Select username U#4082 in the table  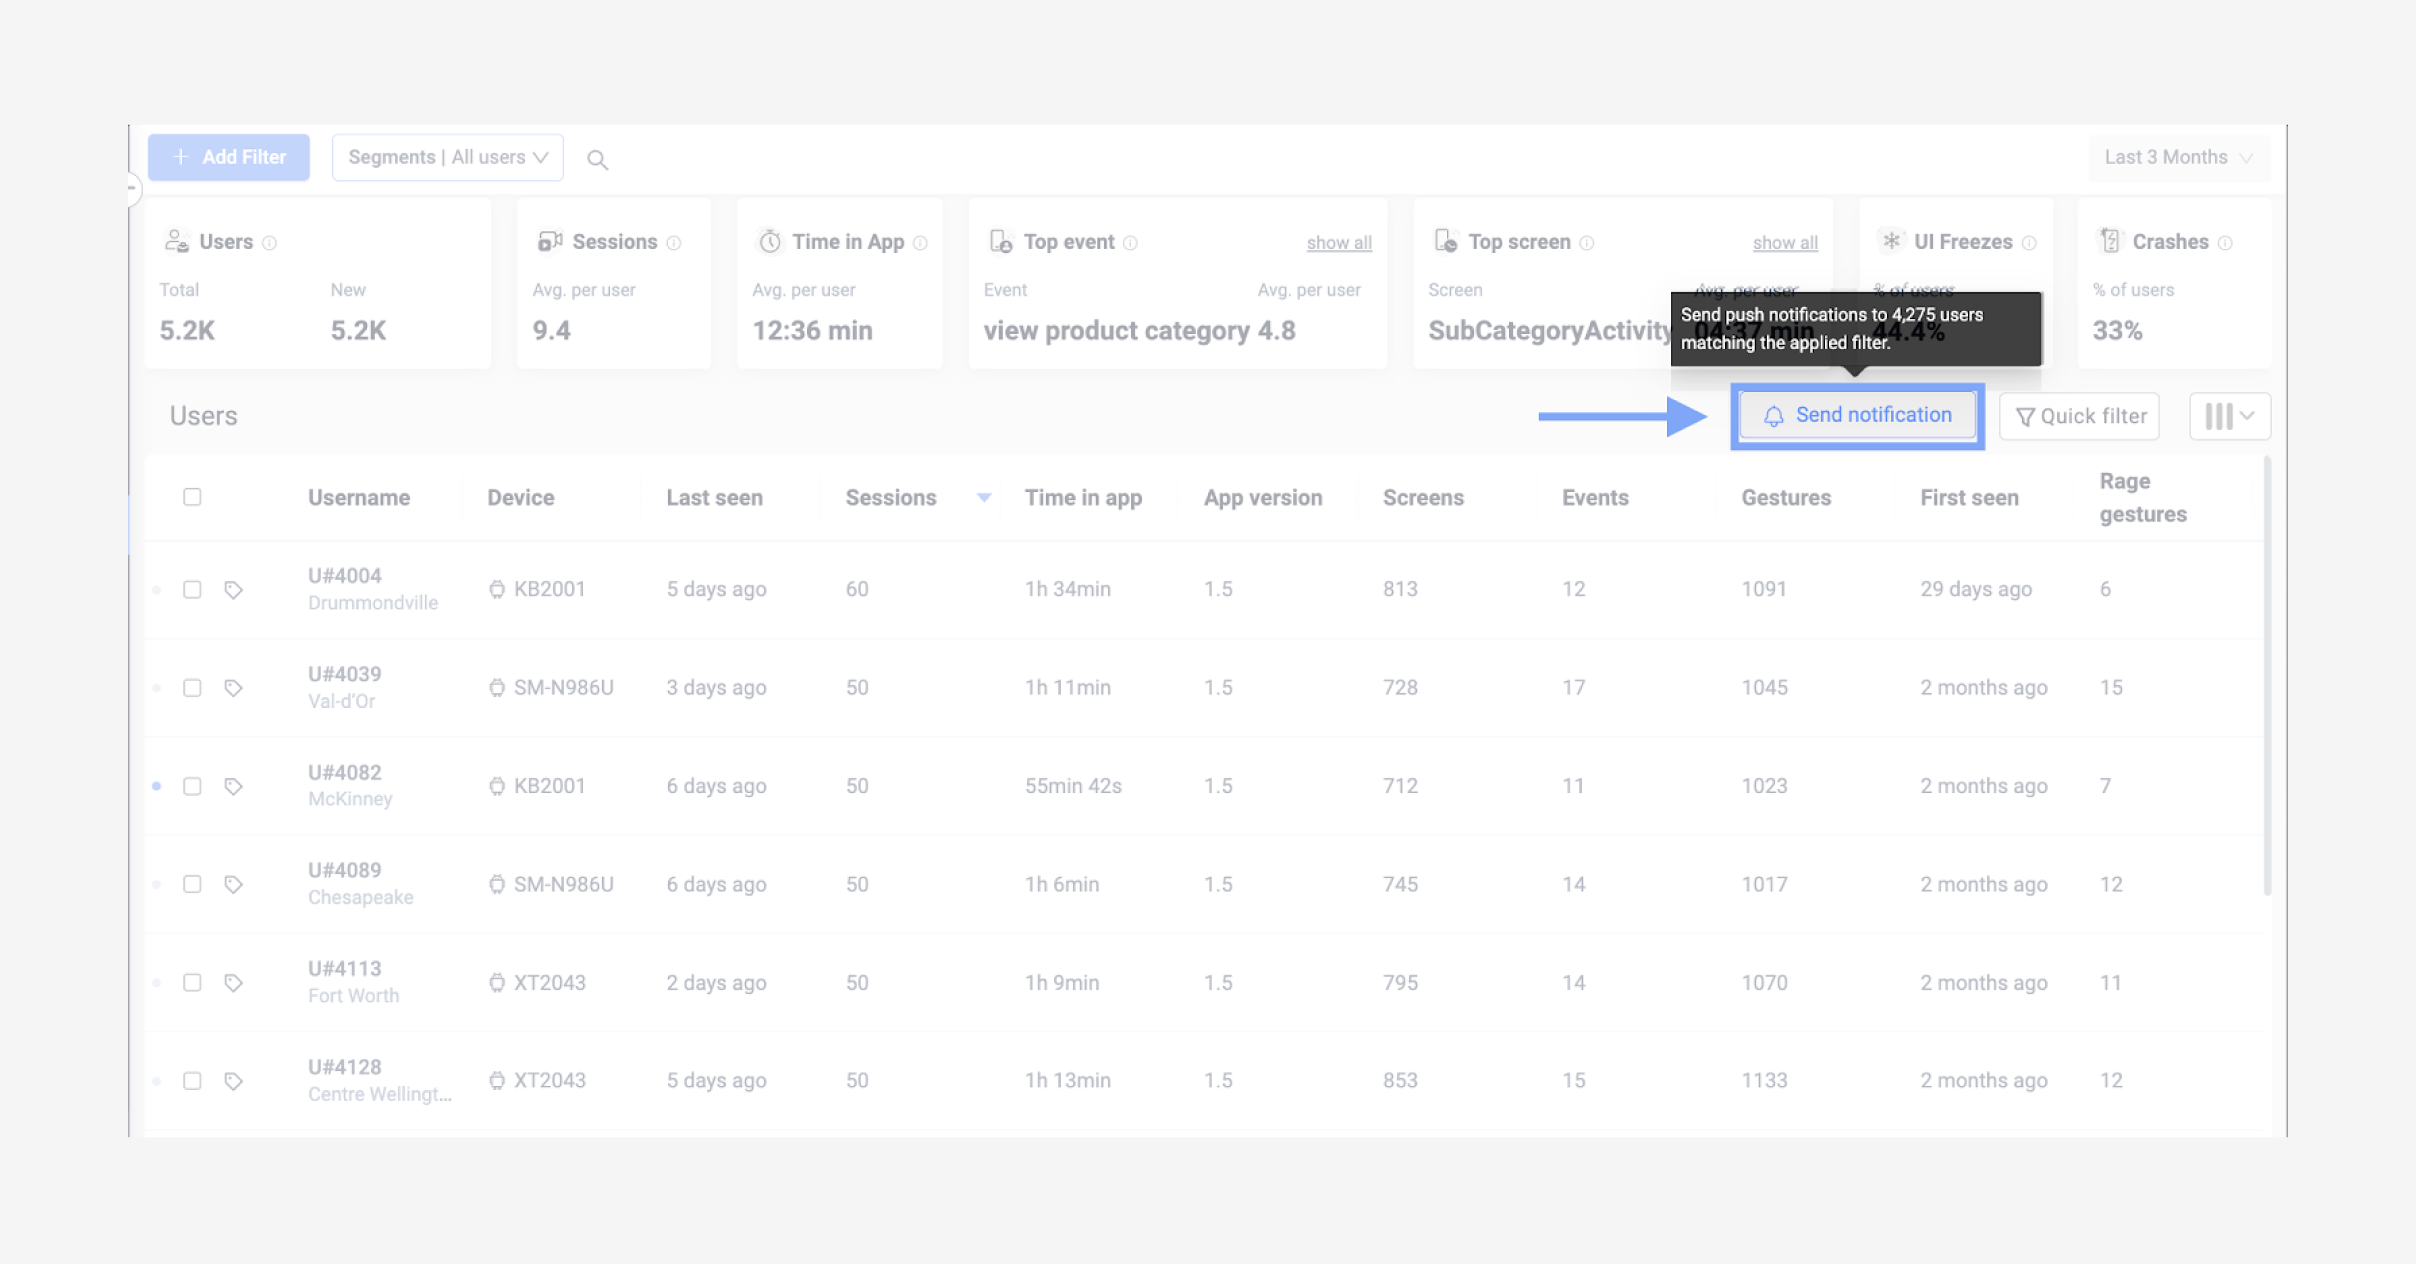(344, 772)
